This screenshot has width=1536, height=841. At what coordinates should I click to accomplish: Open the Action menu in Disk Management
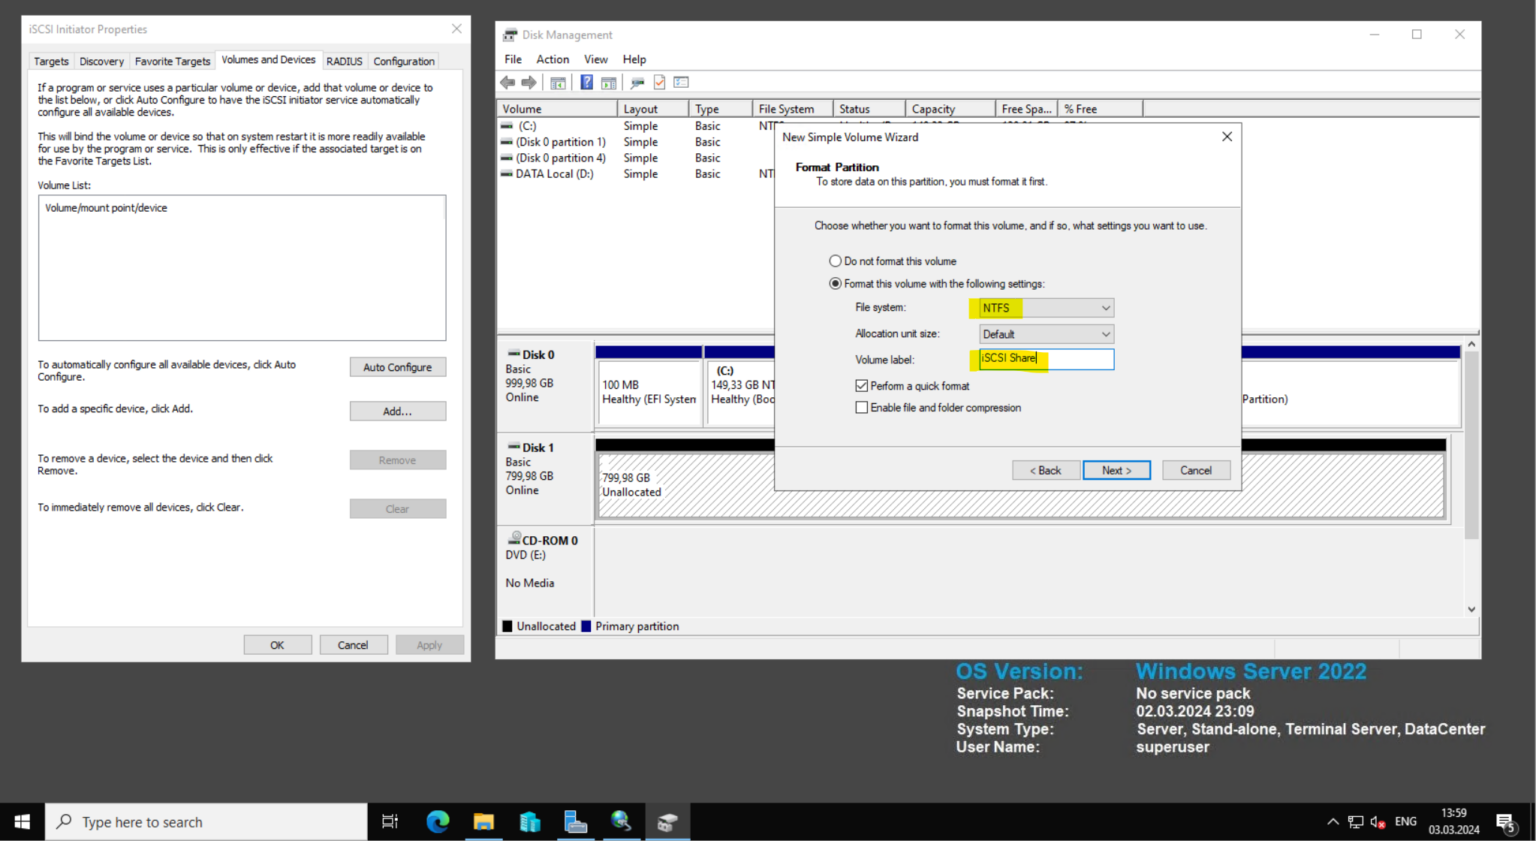(552, 59)
